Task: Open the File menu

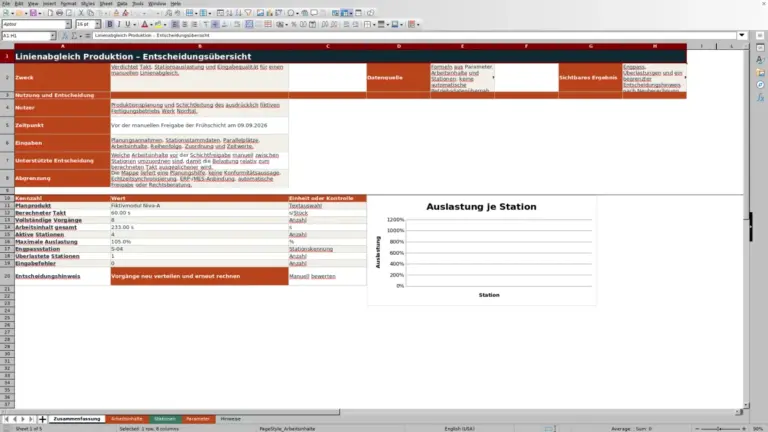Action: coord(5,3)
